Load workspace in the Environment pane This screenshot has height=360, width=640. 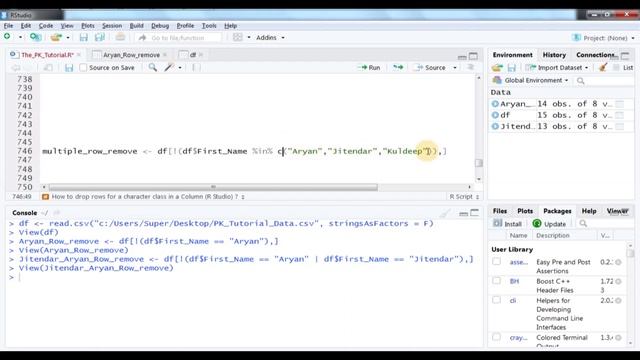tap(497, 68)
